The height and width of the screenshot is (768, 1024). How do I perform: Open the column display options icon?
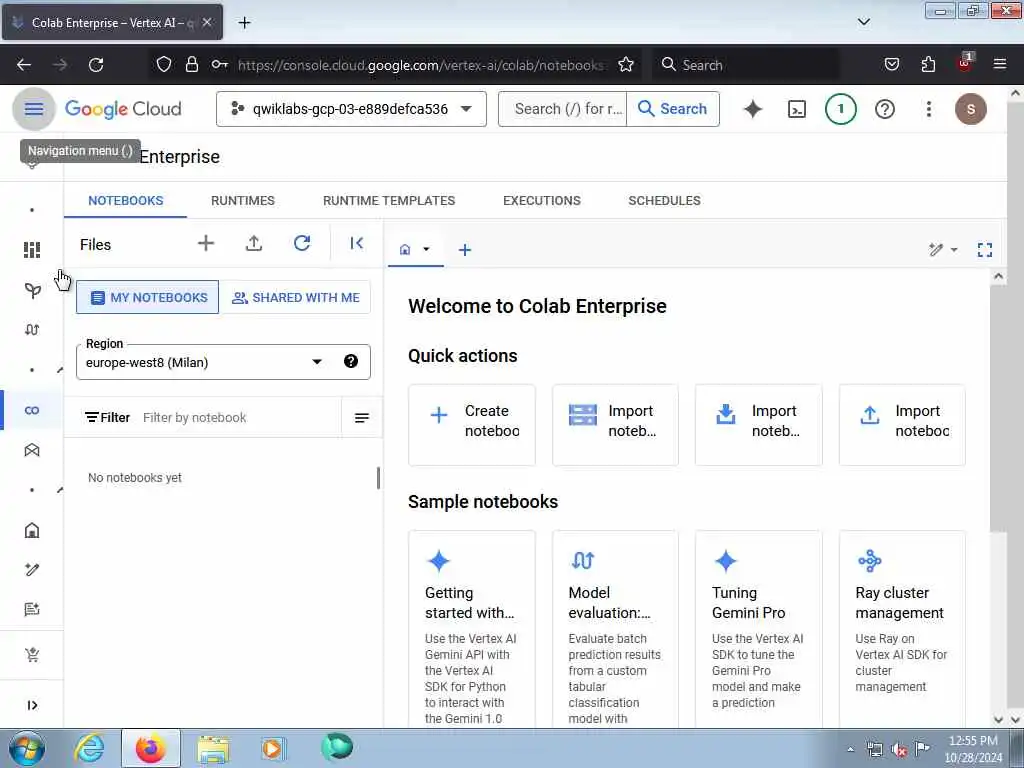(362, 418)
